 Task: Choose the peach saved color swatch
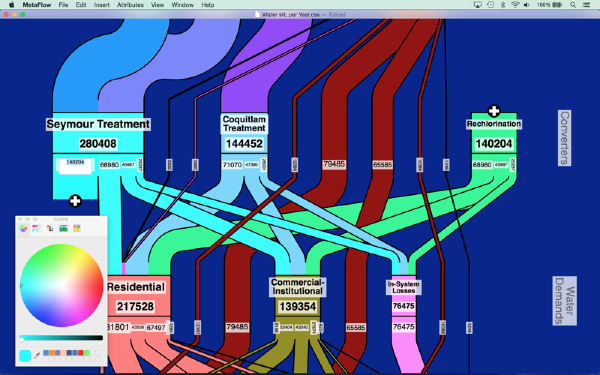point(63,353)
